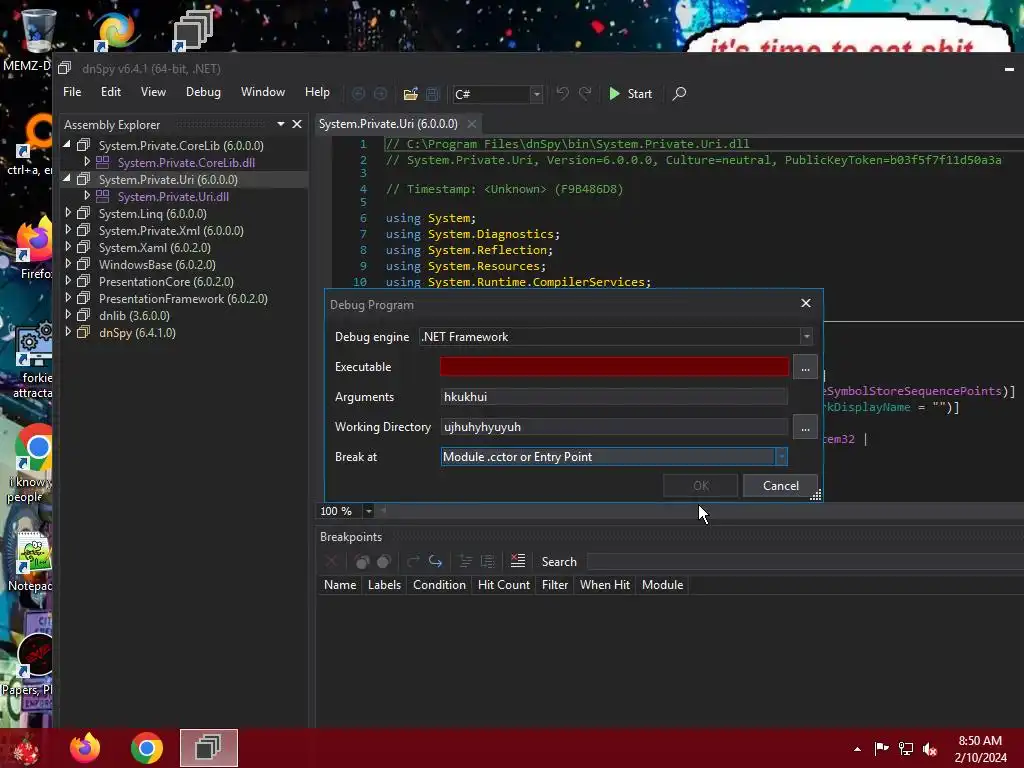The width and height of the screenshot is (1024, 768).
Task: Close the Assembly Explorer panel
Action: point(297,124)
